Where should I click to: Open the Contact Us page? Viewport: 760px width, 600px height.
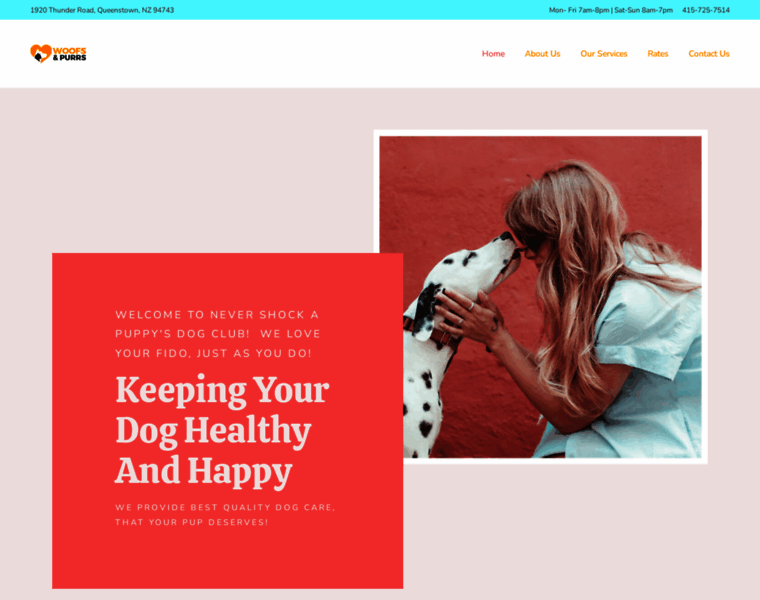tap(709, 54)
